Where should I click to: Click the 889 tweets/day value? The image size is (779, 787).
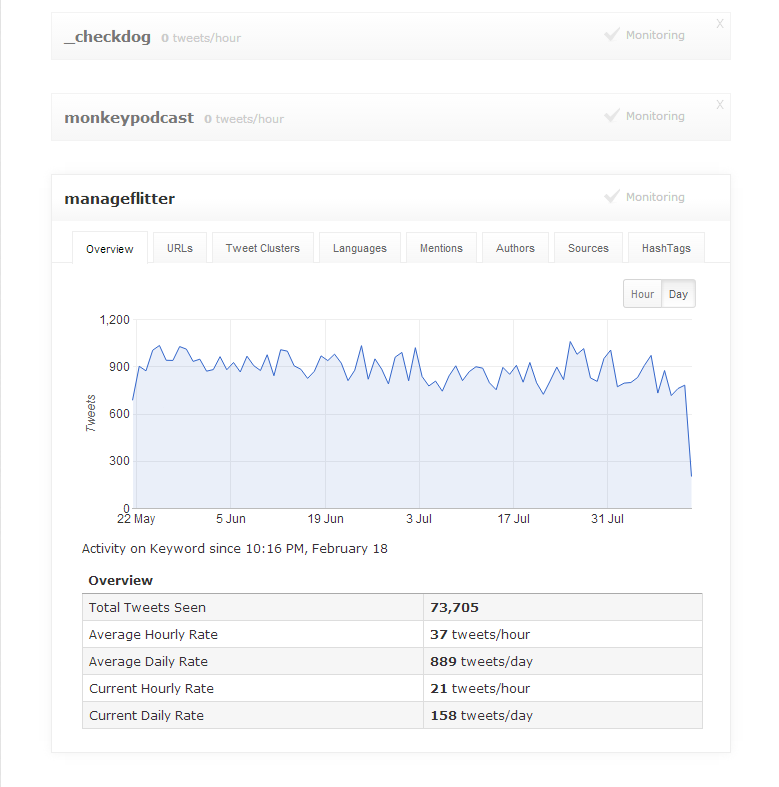click(x=481, y=662)
